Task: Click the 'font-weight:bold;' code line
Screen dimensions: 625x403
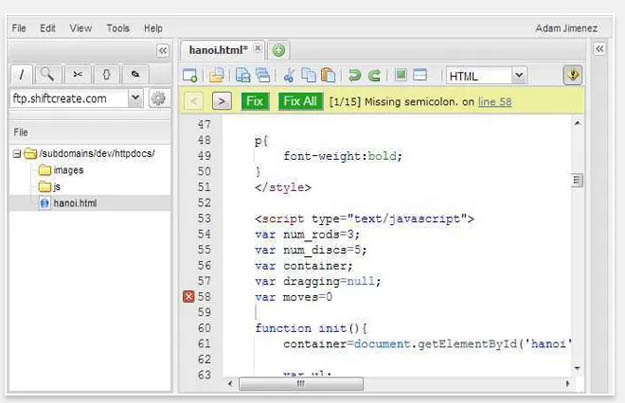Action: (343, 156)
